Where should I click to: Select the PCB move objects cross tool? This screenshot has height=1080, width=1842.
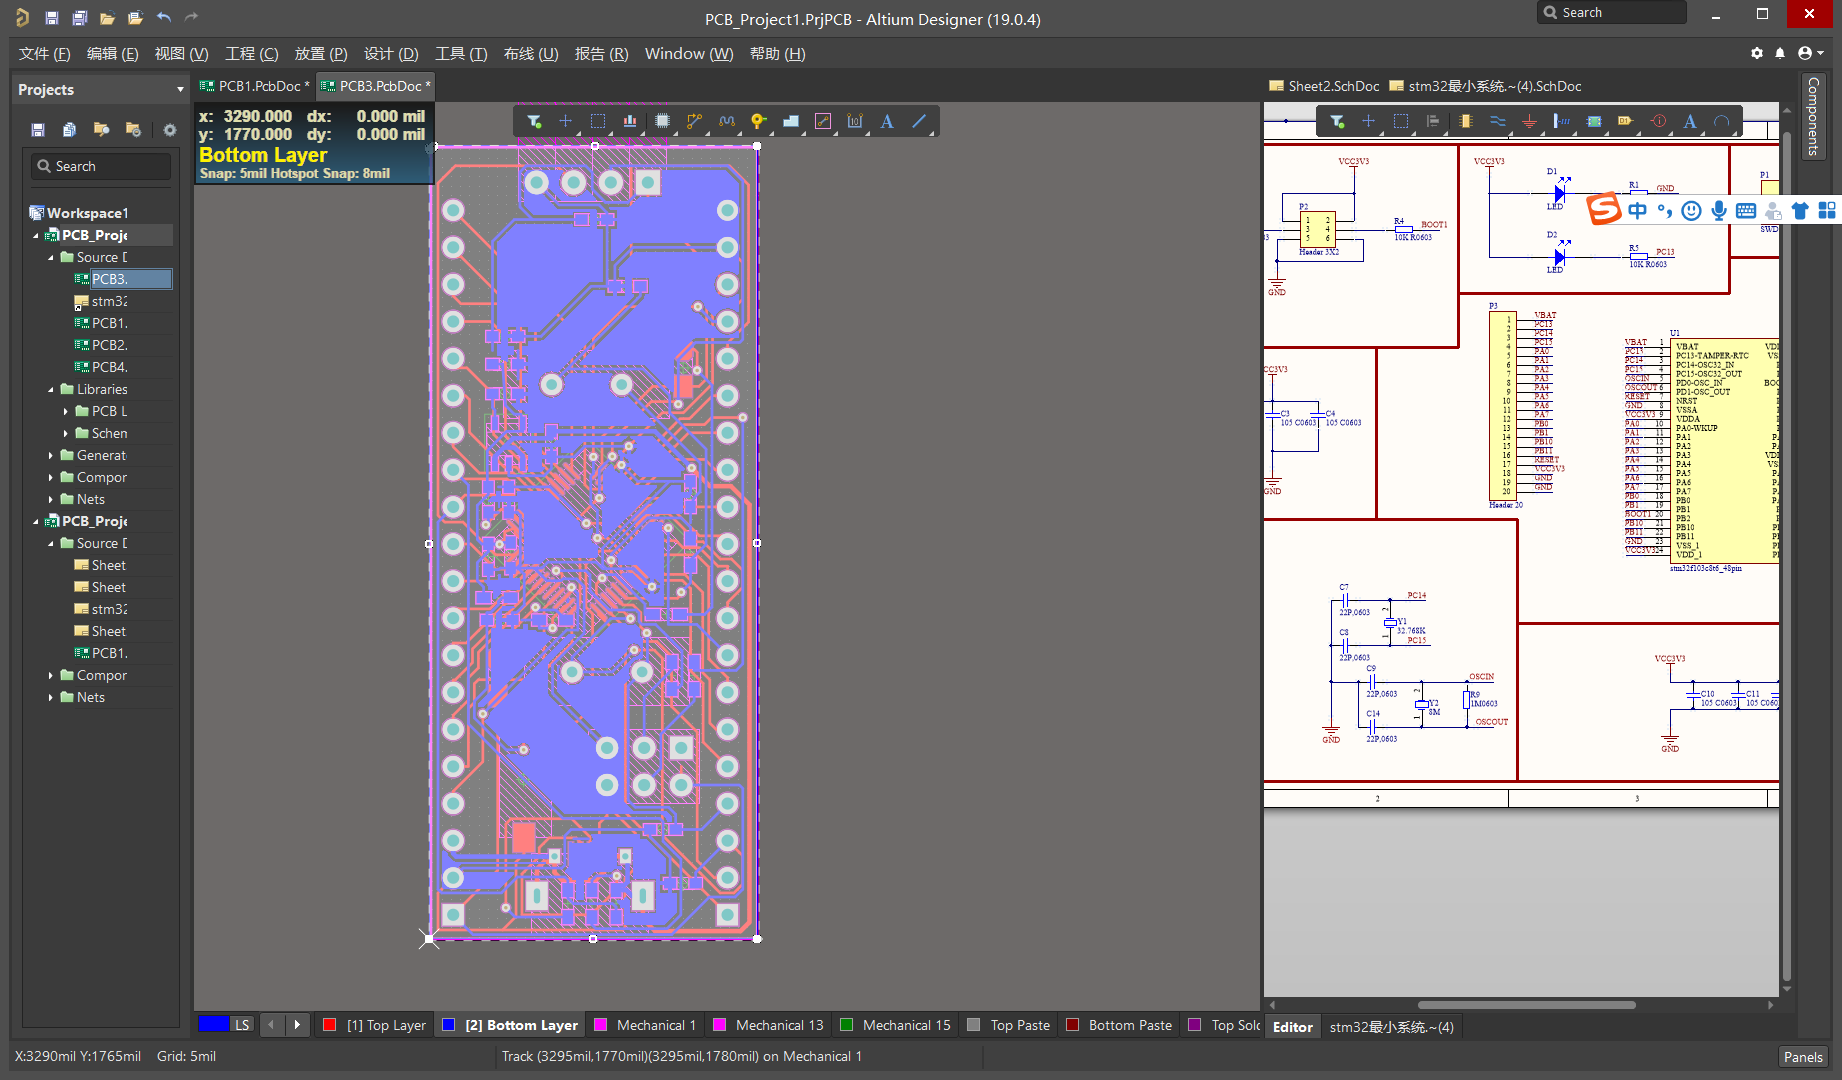point(566,121)
